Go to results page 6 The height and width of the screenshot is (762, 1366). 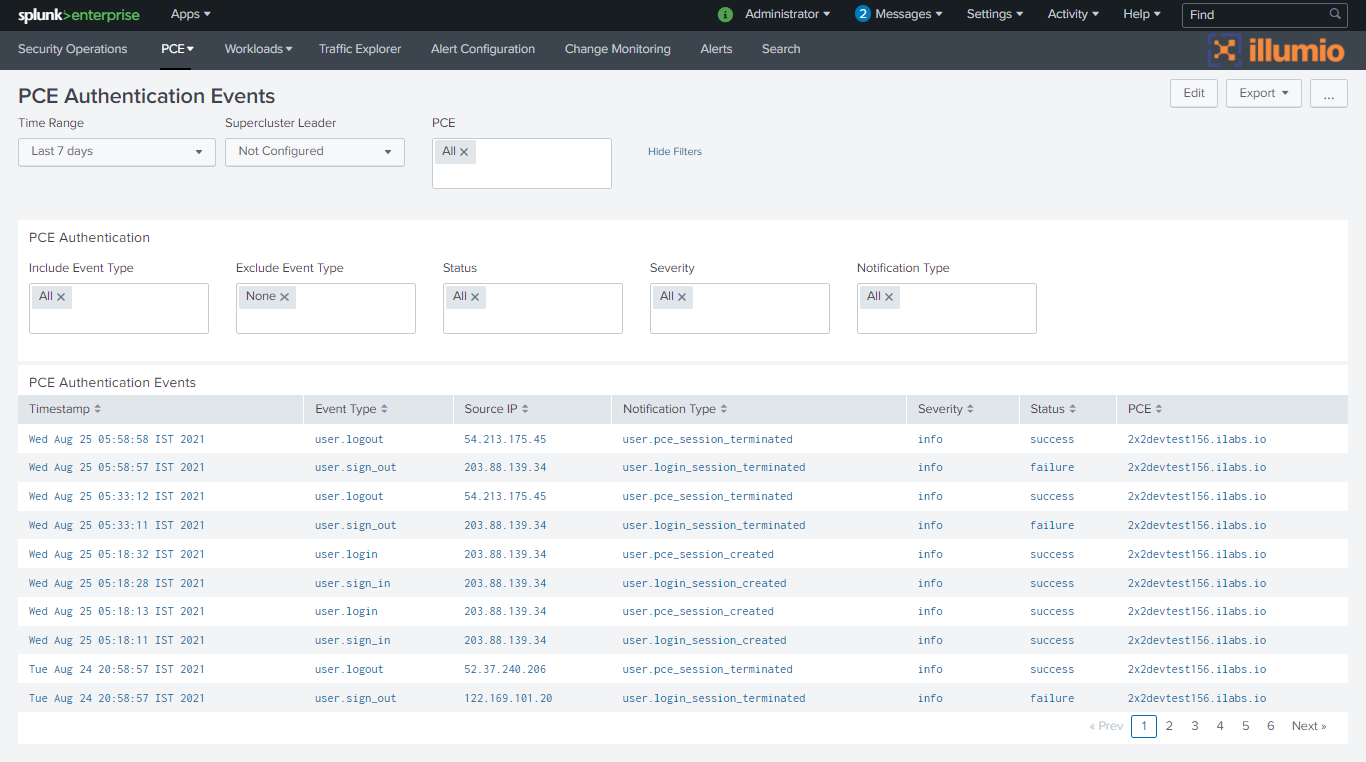[1271, 726]
